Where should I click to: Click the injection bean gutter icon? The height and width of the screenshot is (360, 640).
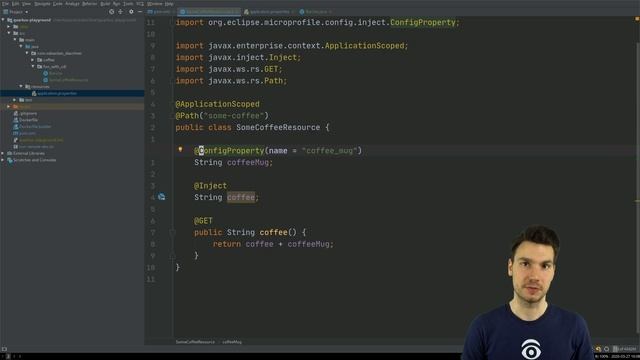pos(162,197)
